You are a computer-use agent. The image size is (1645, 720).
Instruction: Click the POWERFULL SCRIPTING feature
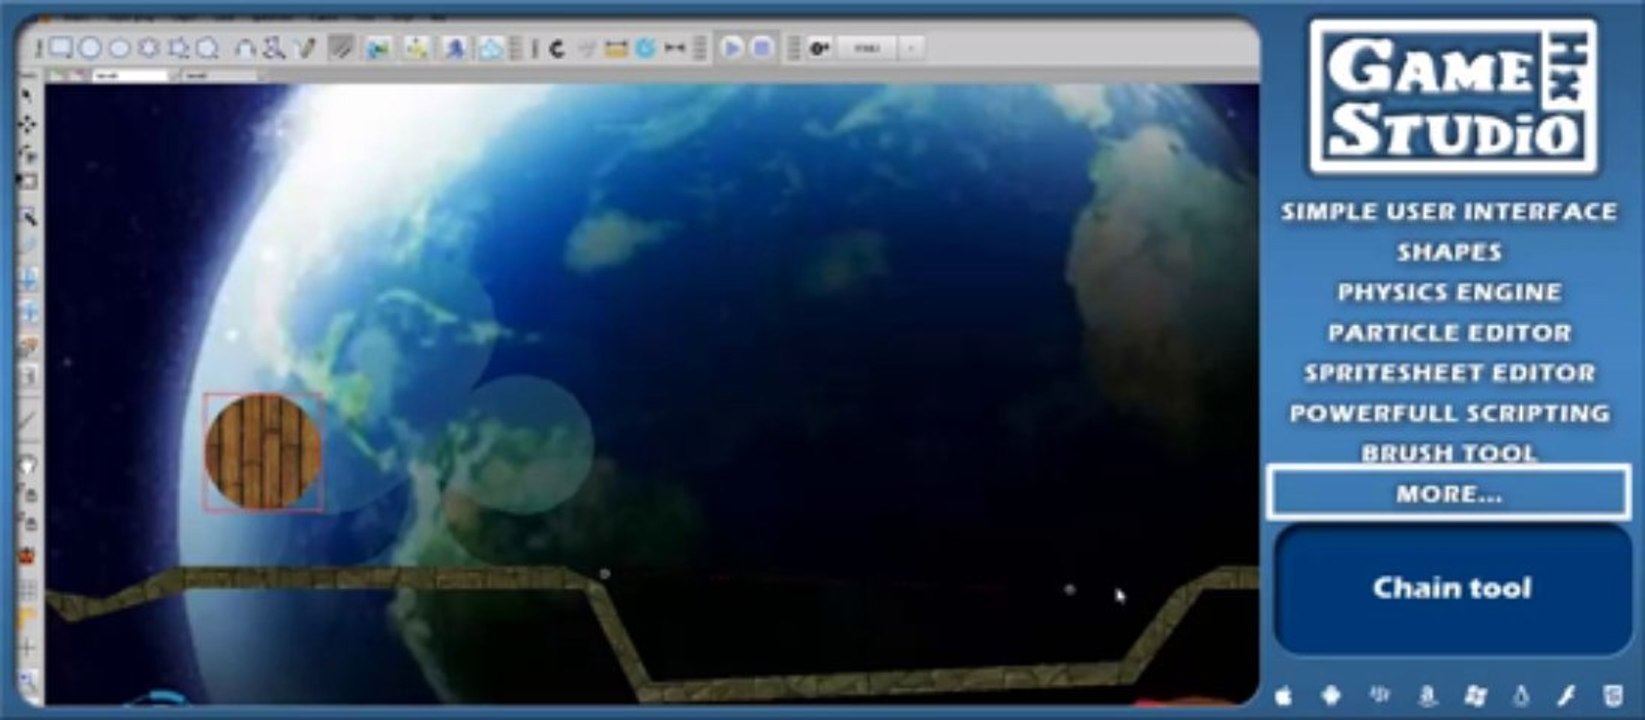pyautogui.click(x=1448, y=413)
